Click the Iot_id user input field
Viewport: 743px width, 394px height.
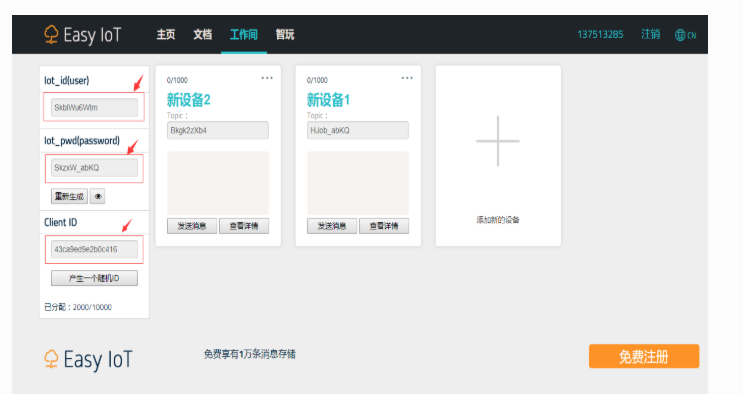tap(94, 108)
